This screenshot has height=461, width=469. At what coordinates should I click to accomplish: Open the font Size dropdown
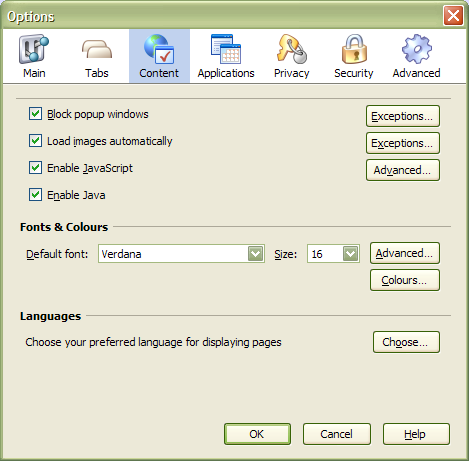coord(333,254)
